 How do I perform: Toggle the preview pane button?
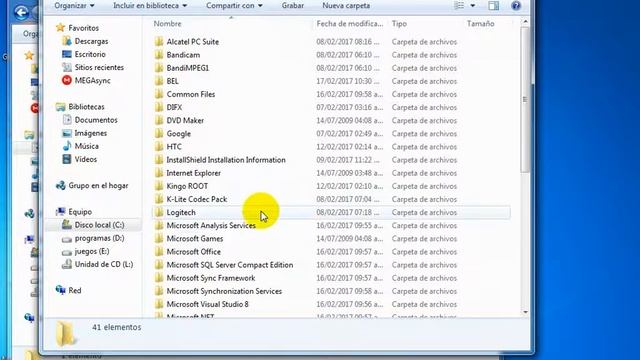tap(493, 6)
